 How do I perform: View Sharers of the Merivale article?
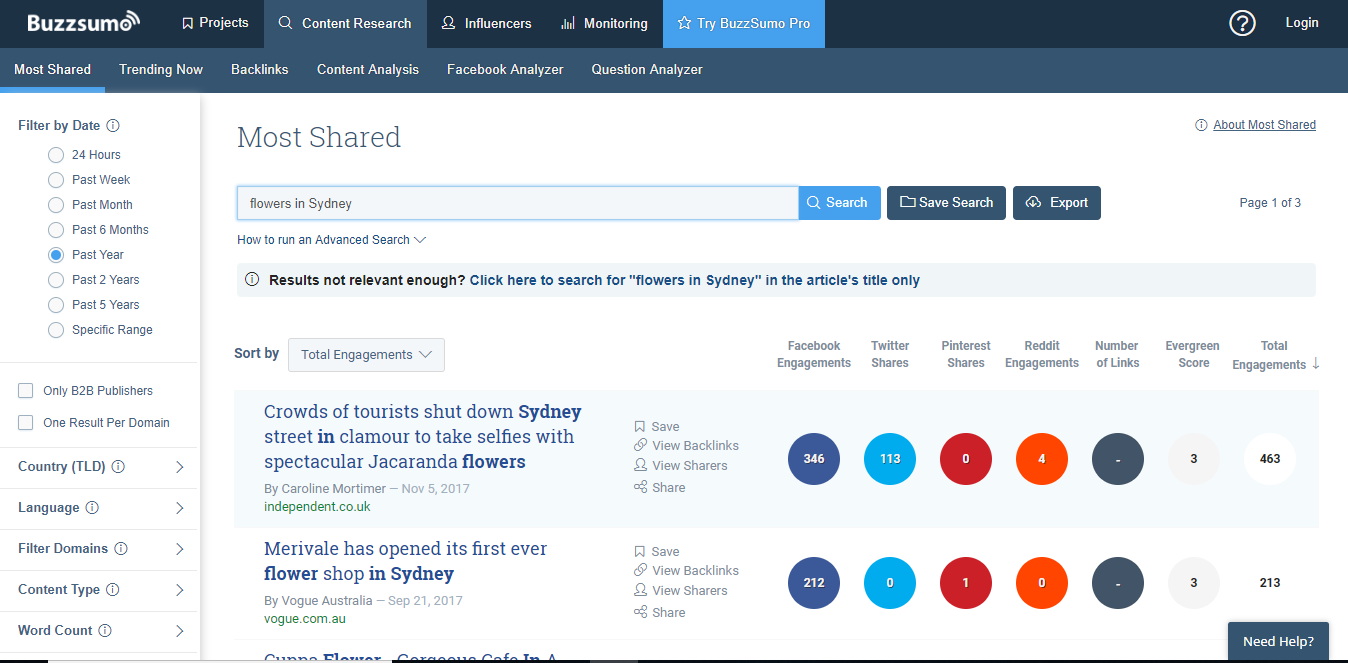tap(681, 590)
